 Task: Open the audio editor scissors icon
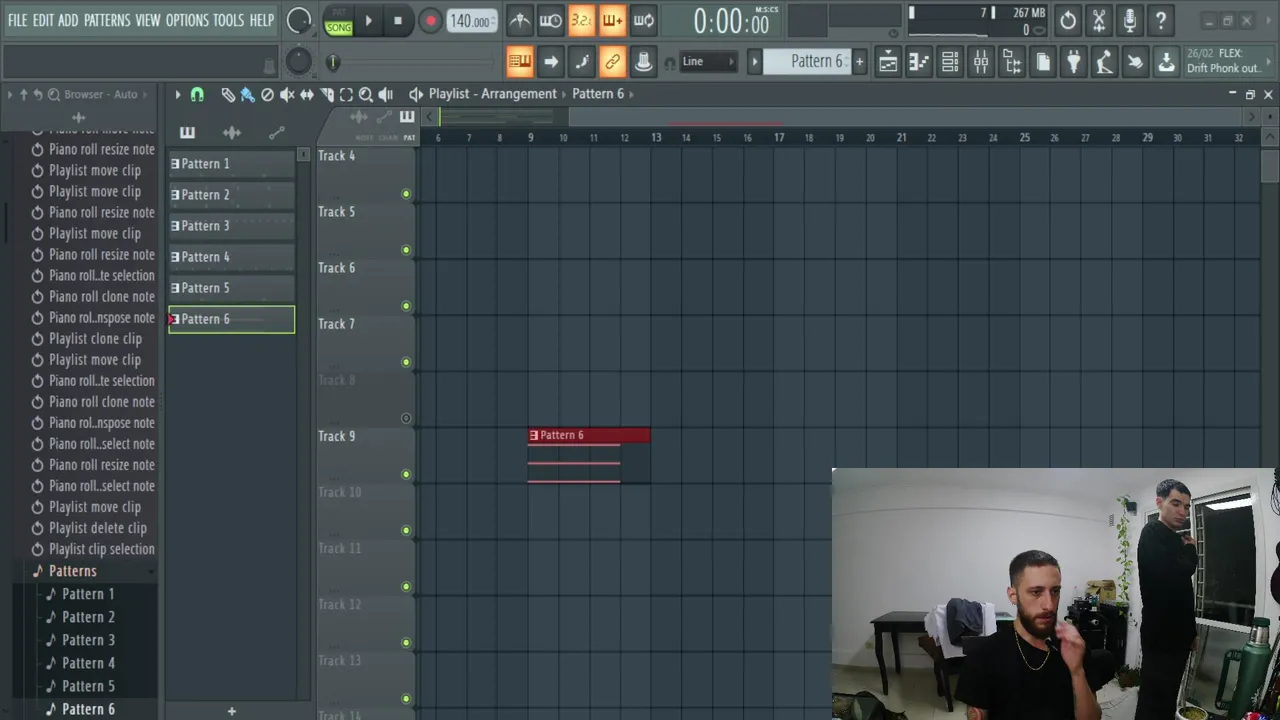pos(1099,20)
